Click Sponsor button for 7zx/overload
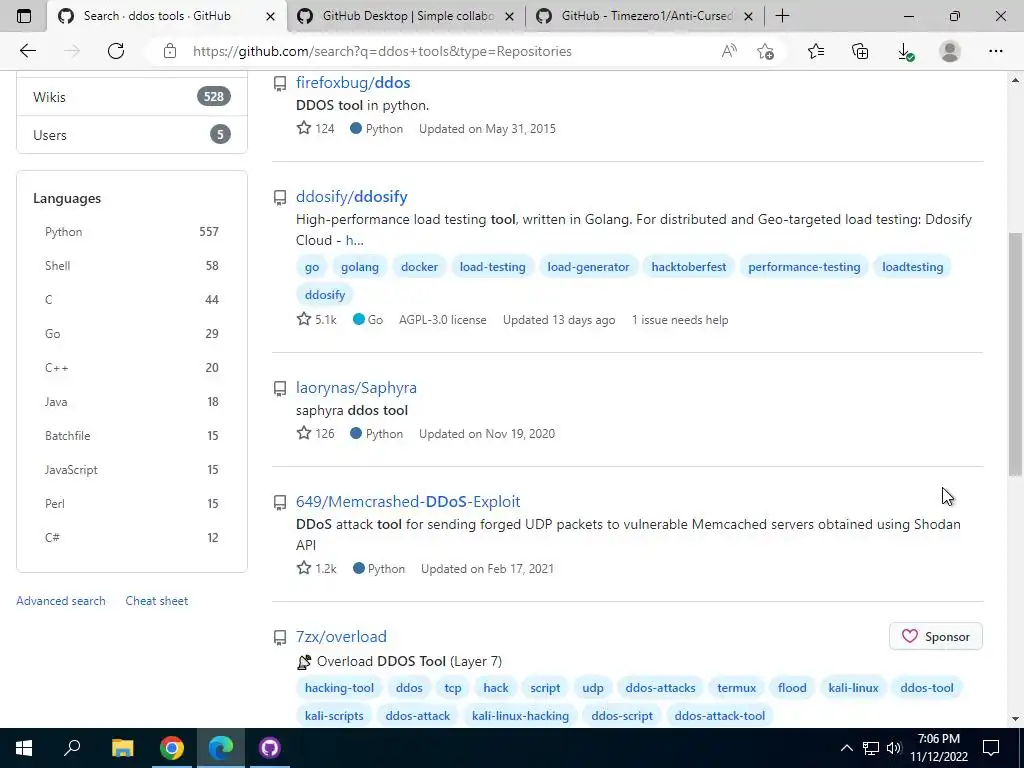 tap(935, 637)
